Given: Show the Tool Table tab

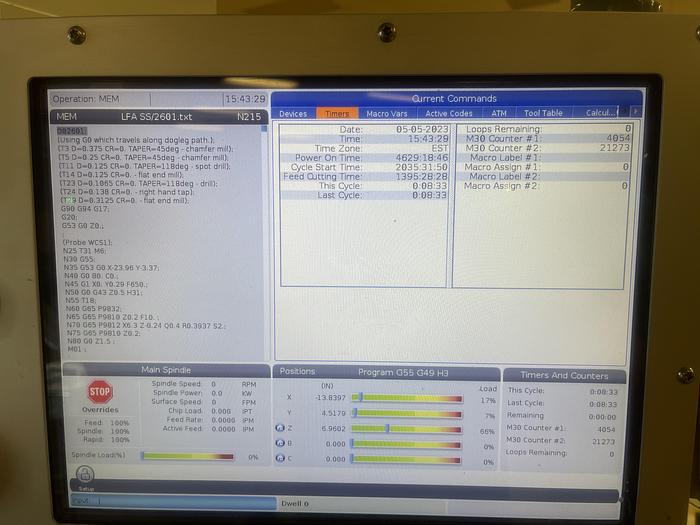Looking at the screenshot, I should click(x=543, y=114).
